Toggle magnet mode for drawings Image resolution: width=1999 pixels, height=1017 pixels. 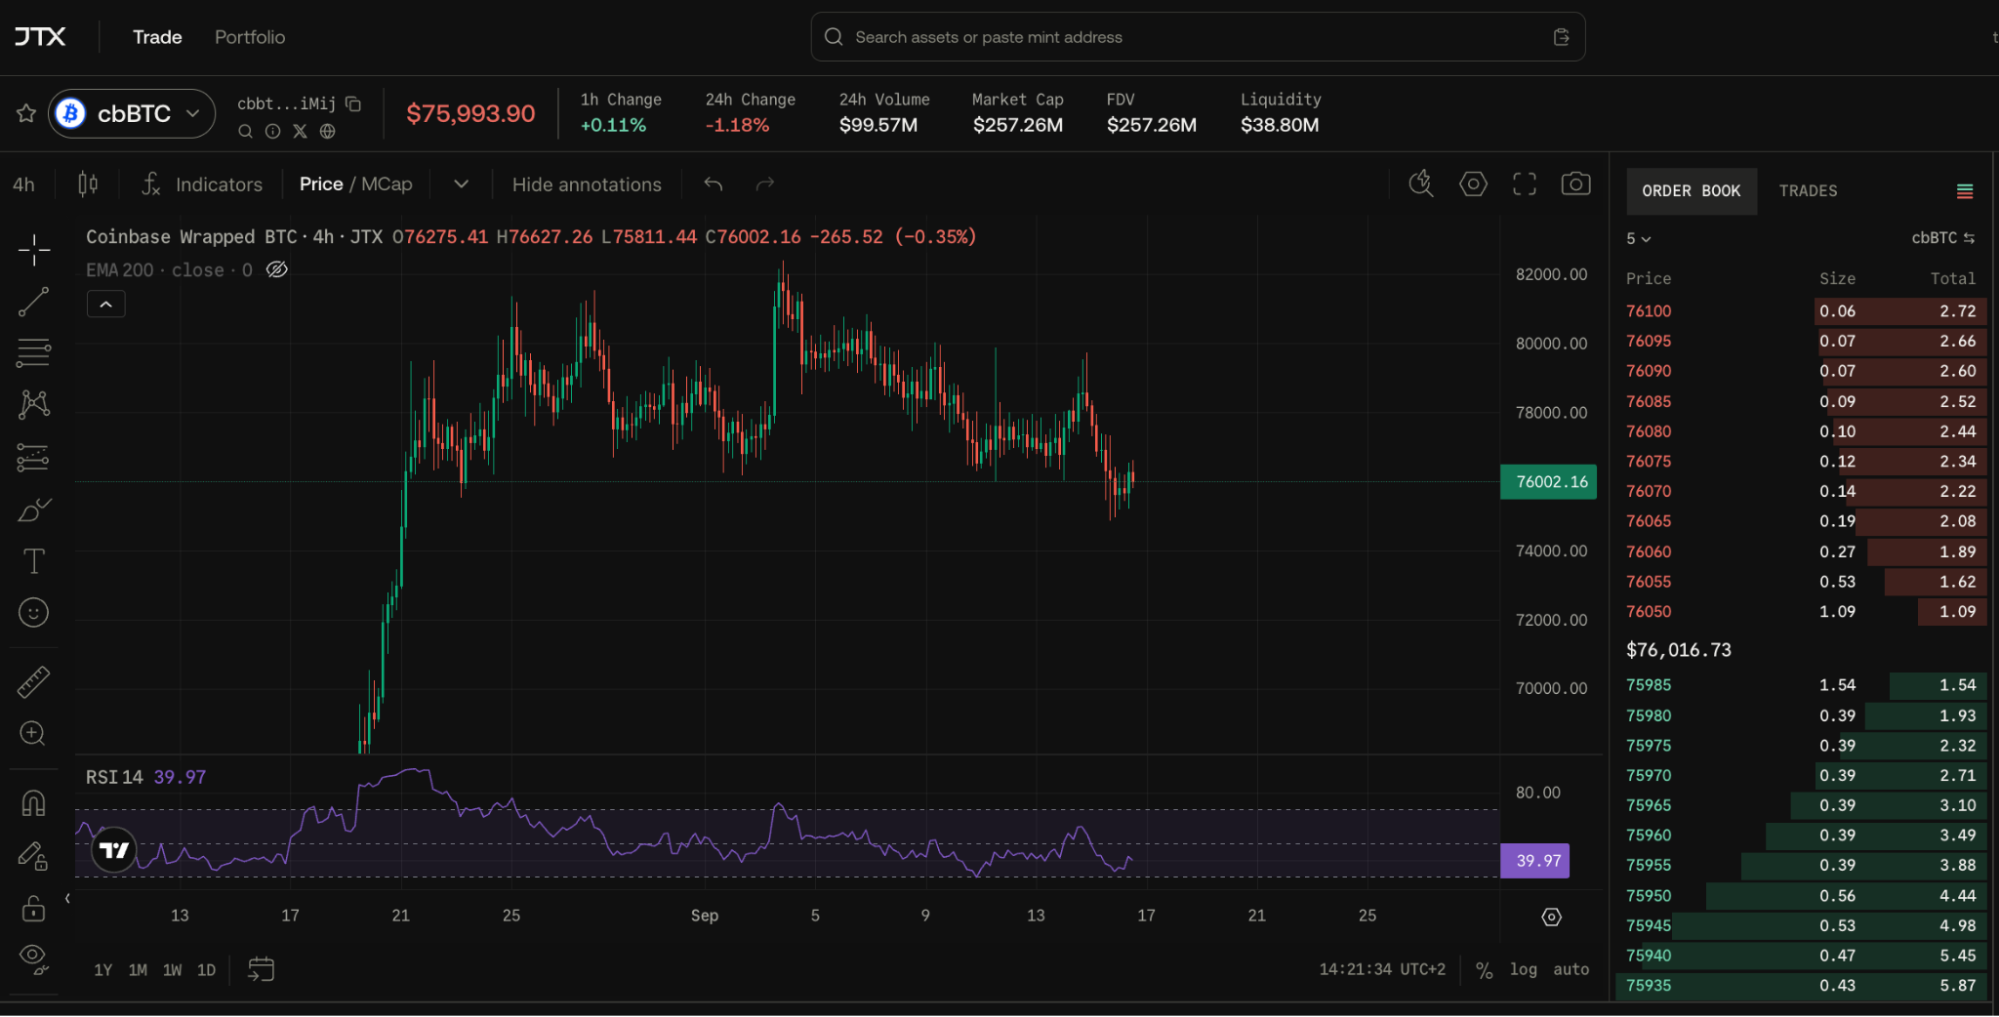pos(34,803)
